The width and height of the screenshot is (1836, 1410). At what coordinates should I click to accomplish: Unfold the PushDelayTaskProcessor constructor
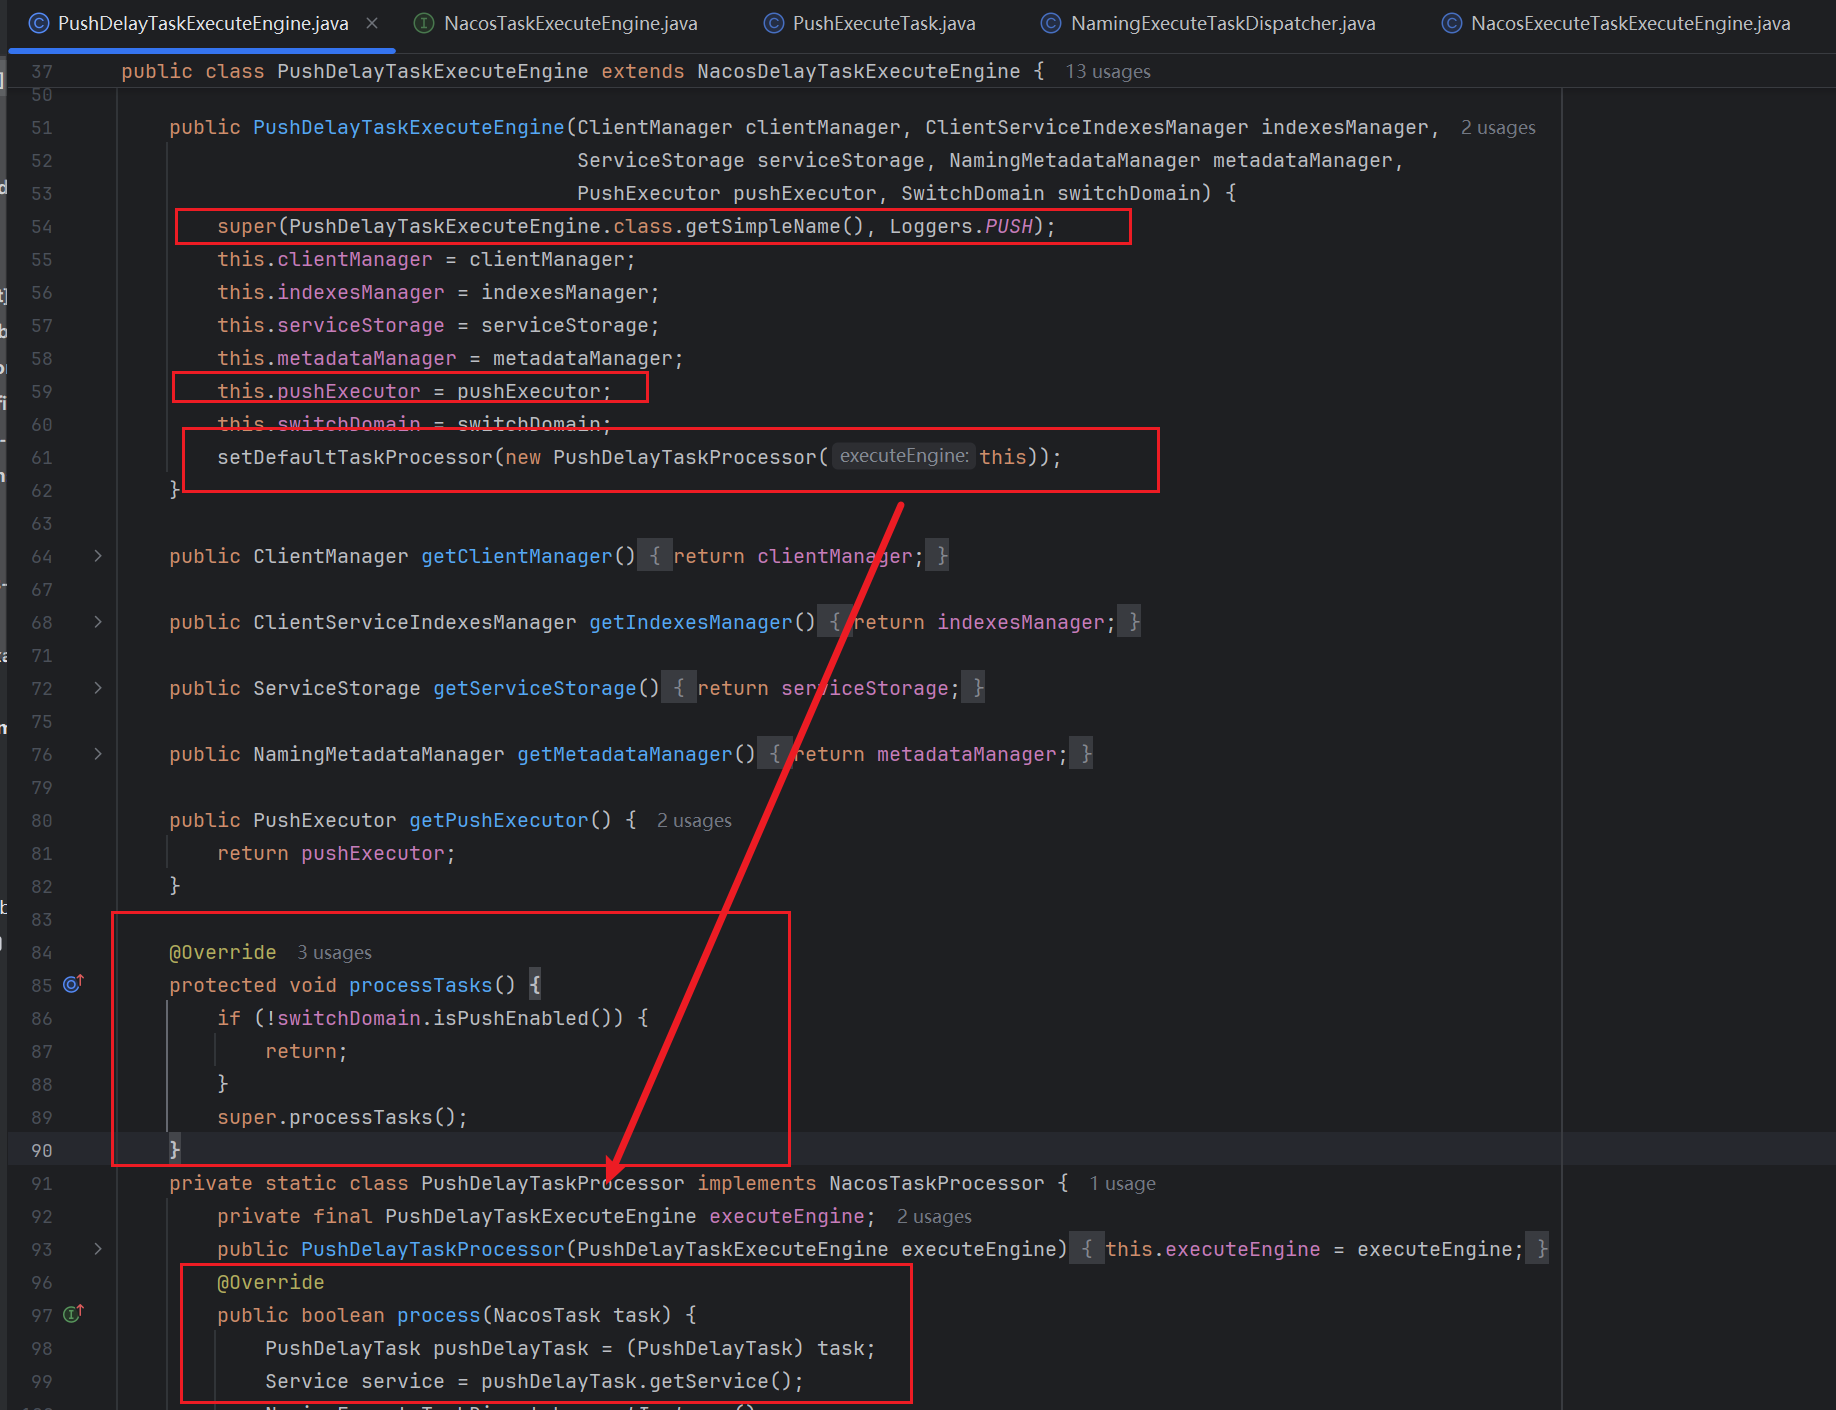(98, 1249)
